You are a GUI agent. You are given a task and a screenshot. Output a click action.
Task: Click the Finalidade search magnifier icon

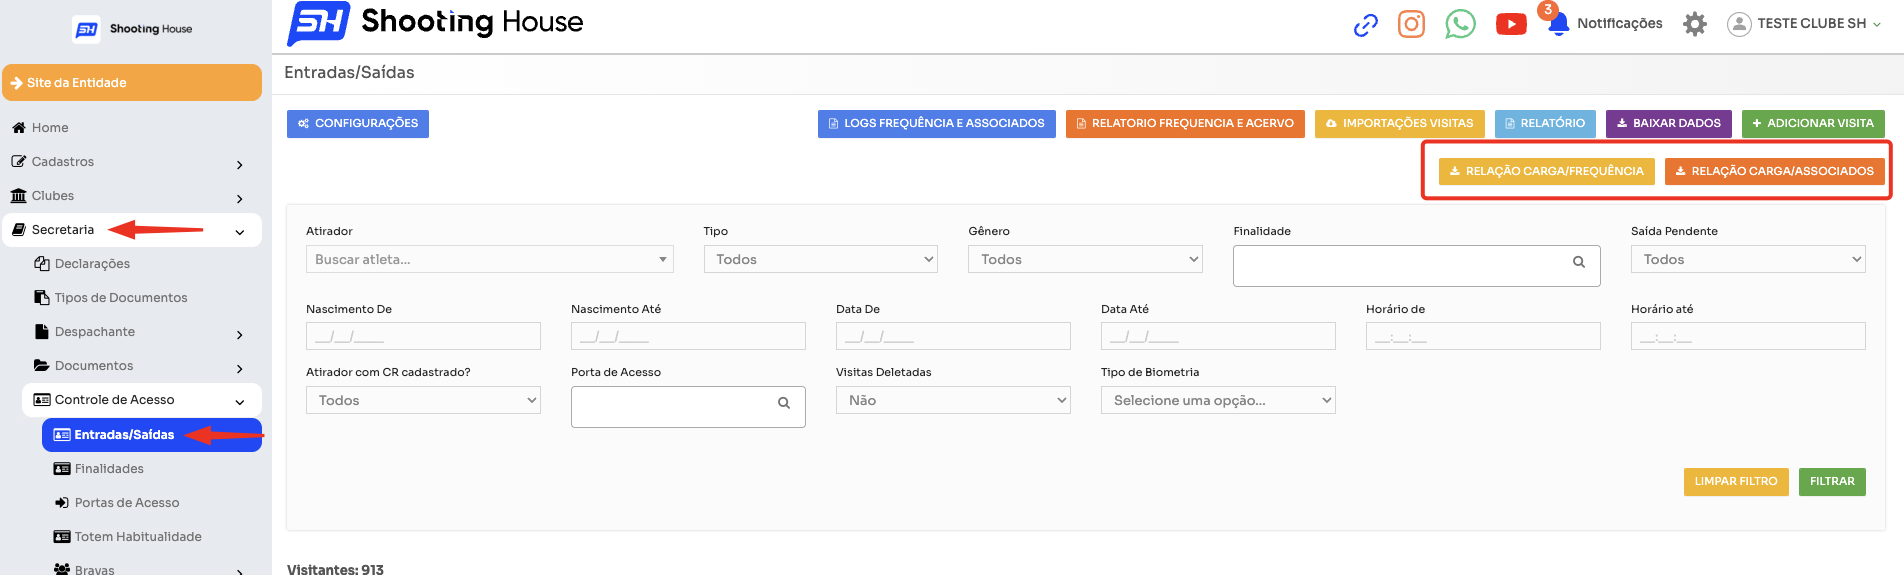coord(1579,262)
